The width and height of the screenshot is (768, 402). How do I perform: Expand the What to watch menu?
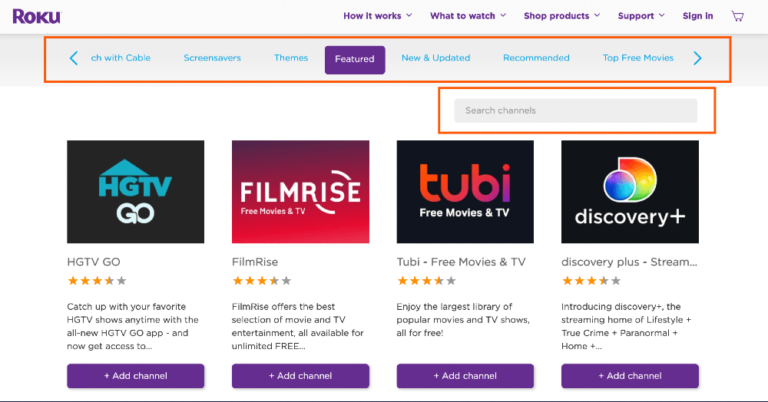[468, 16]
